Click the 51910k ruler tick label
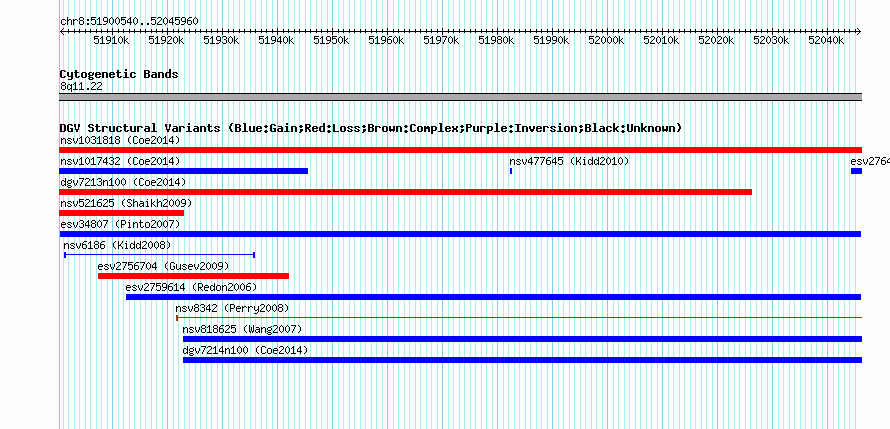 pos(111,40)
